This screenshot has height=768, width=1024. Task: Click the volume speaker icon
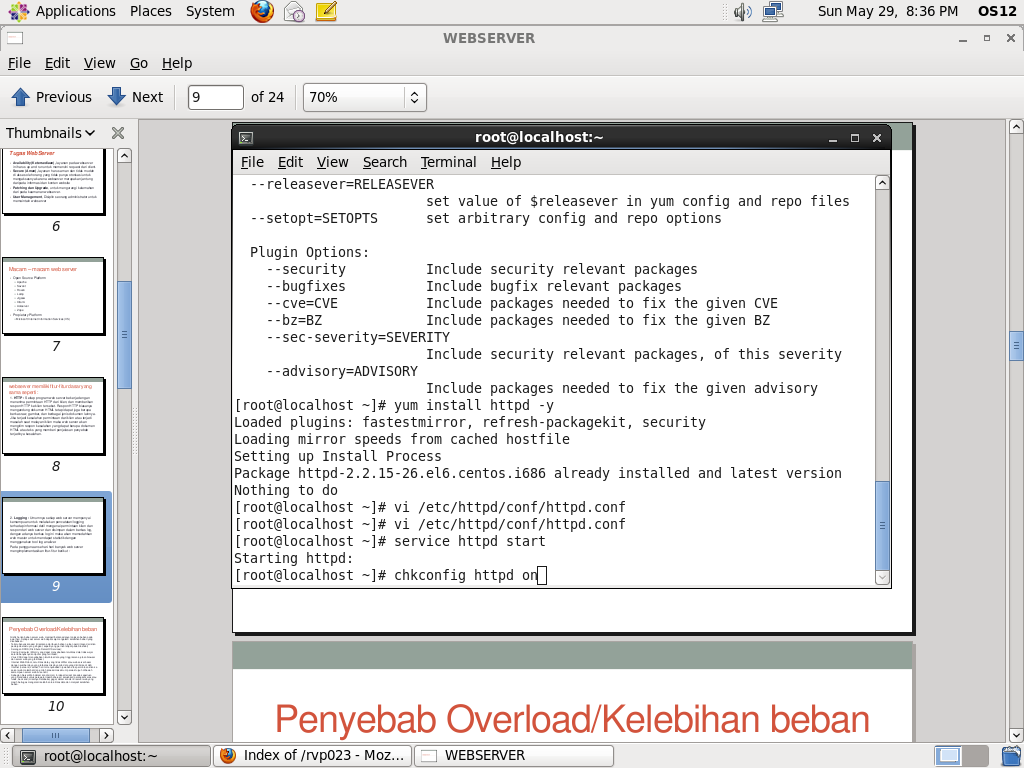(x=742, y=11)
